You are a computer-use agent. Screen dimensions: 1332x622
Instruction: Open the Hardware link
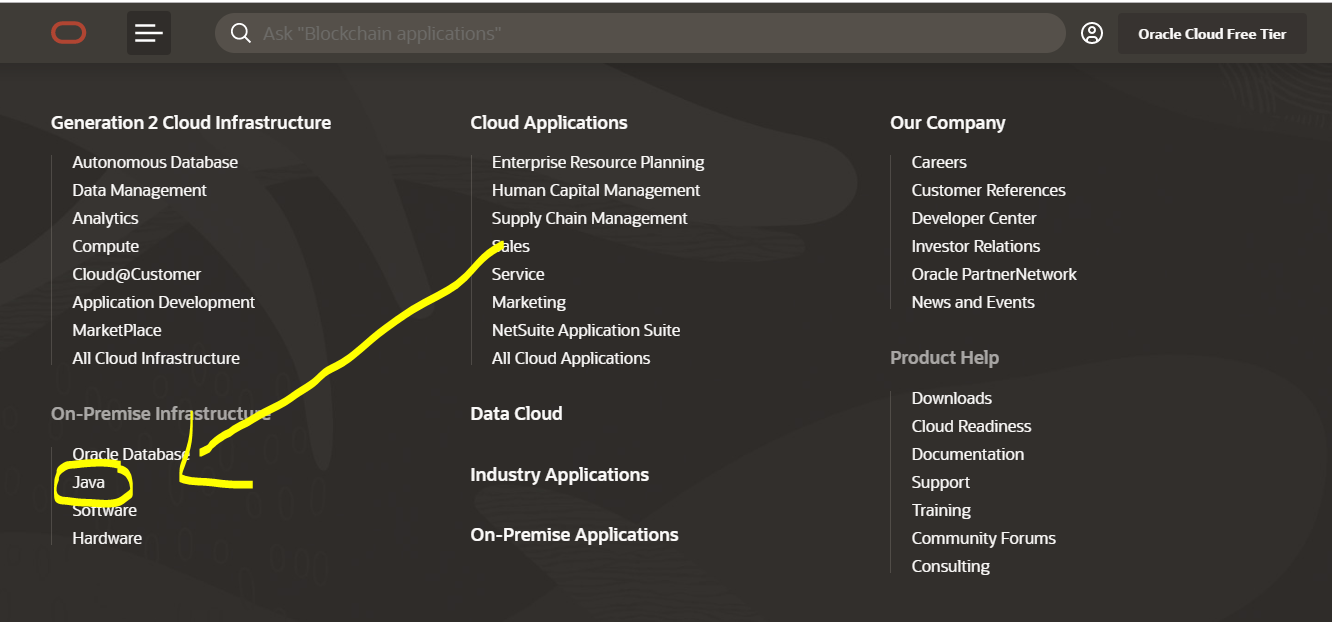point(107,538)
